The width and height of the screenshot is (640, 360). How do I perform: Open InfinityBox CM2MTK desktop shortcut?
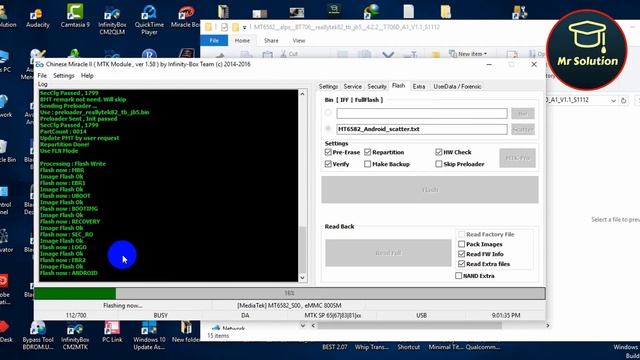click(x=75, y=336)
